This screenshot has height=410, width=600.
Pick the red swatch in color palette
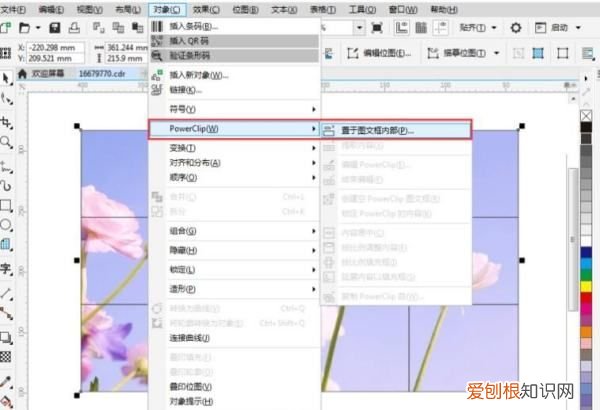pyautogui.click(x=586, y=297)
